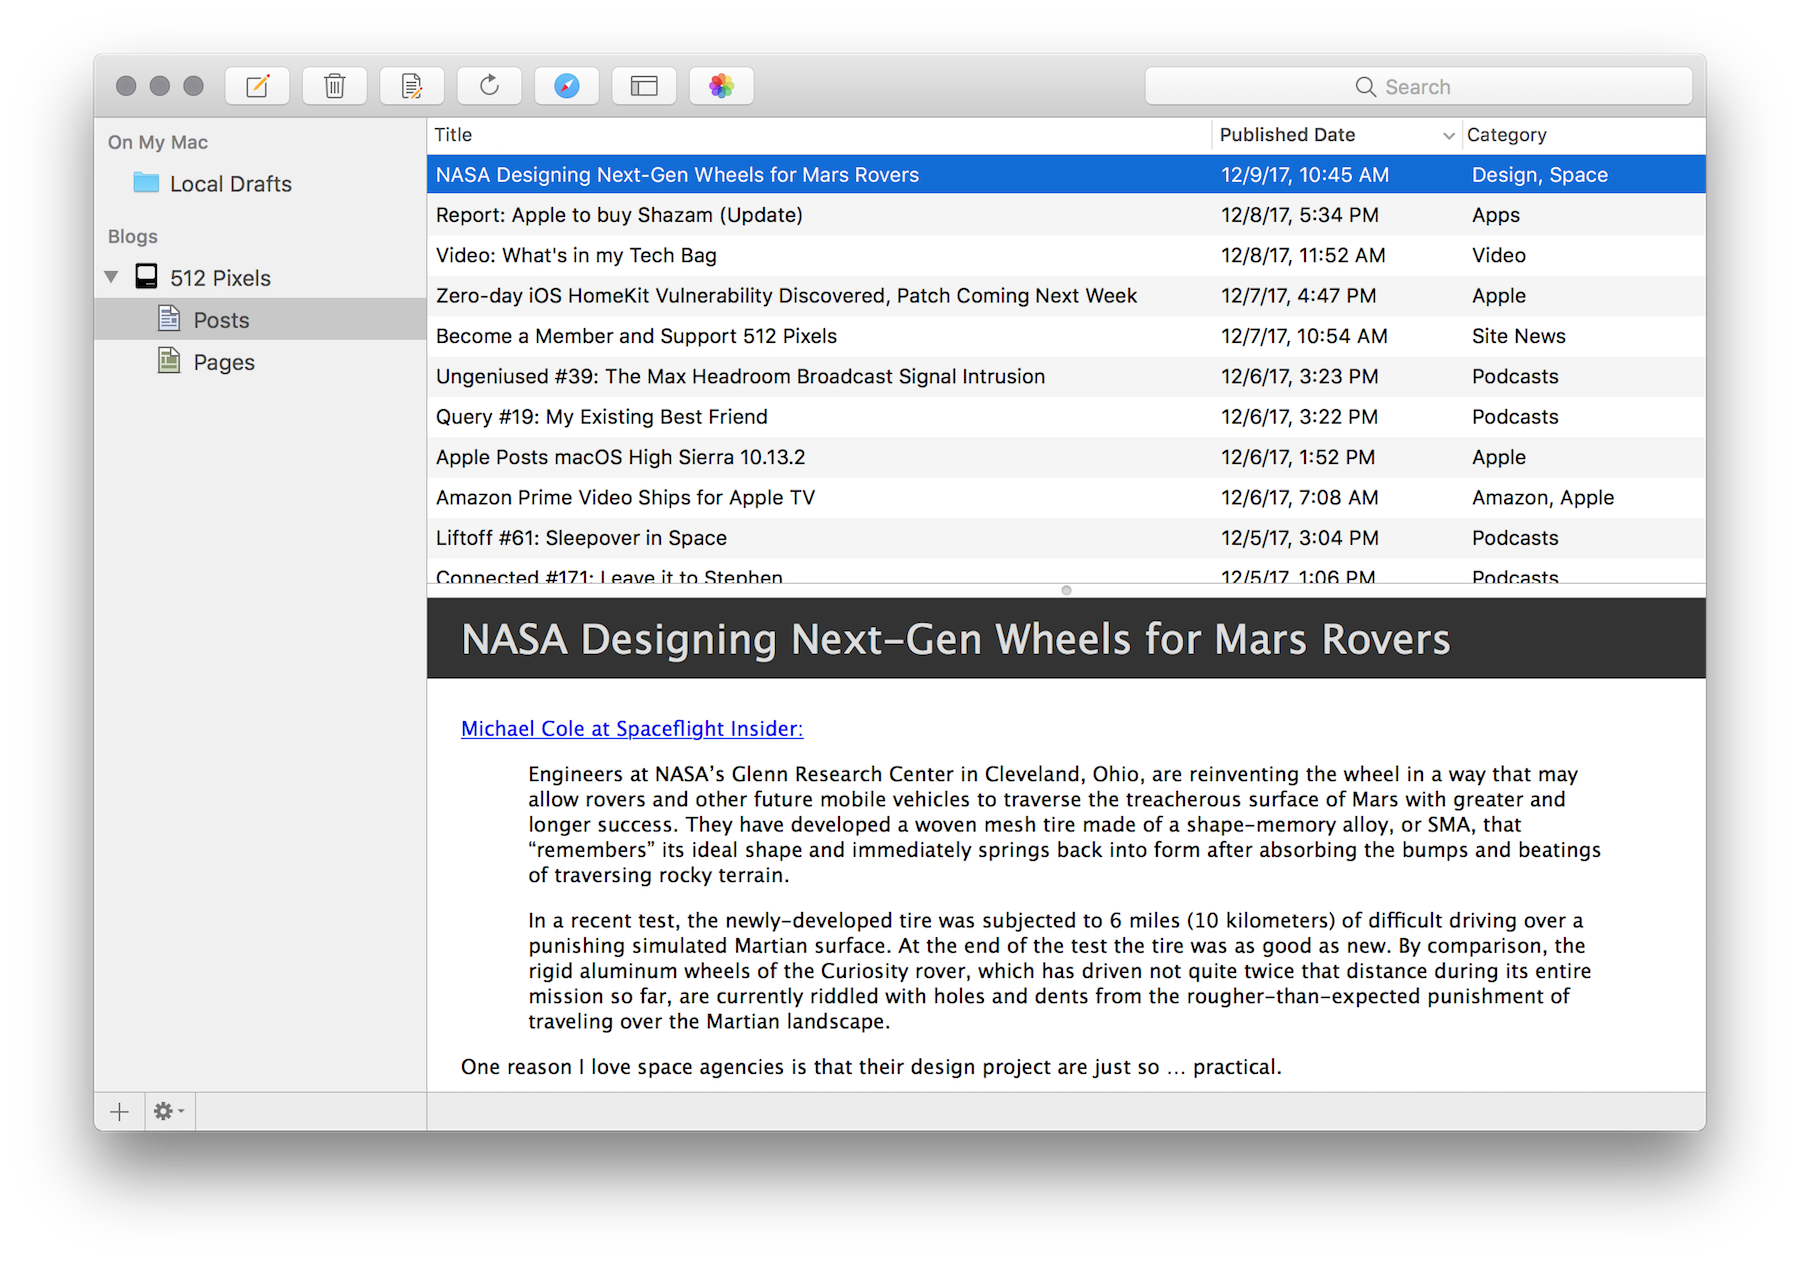Select 'Query #19: My Existing Best Friend'
This screenshot has width=1800, height=1265.
pos(1066,417)
